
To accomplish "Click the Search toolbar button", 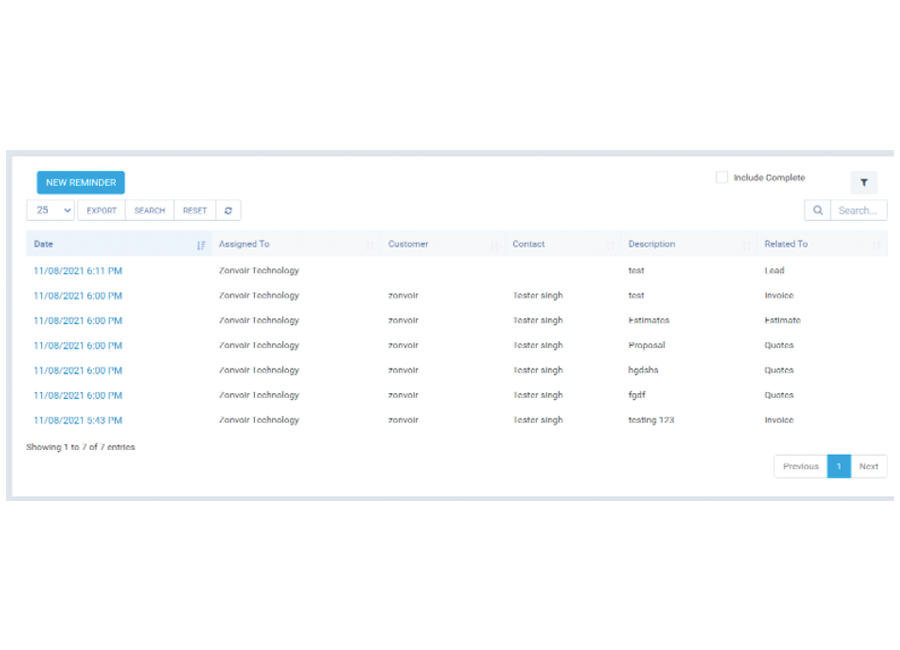I will (149, 211).
